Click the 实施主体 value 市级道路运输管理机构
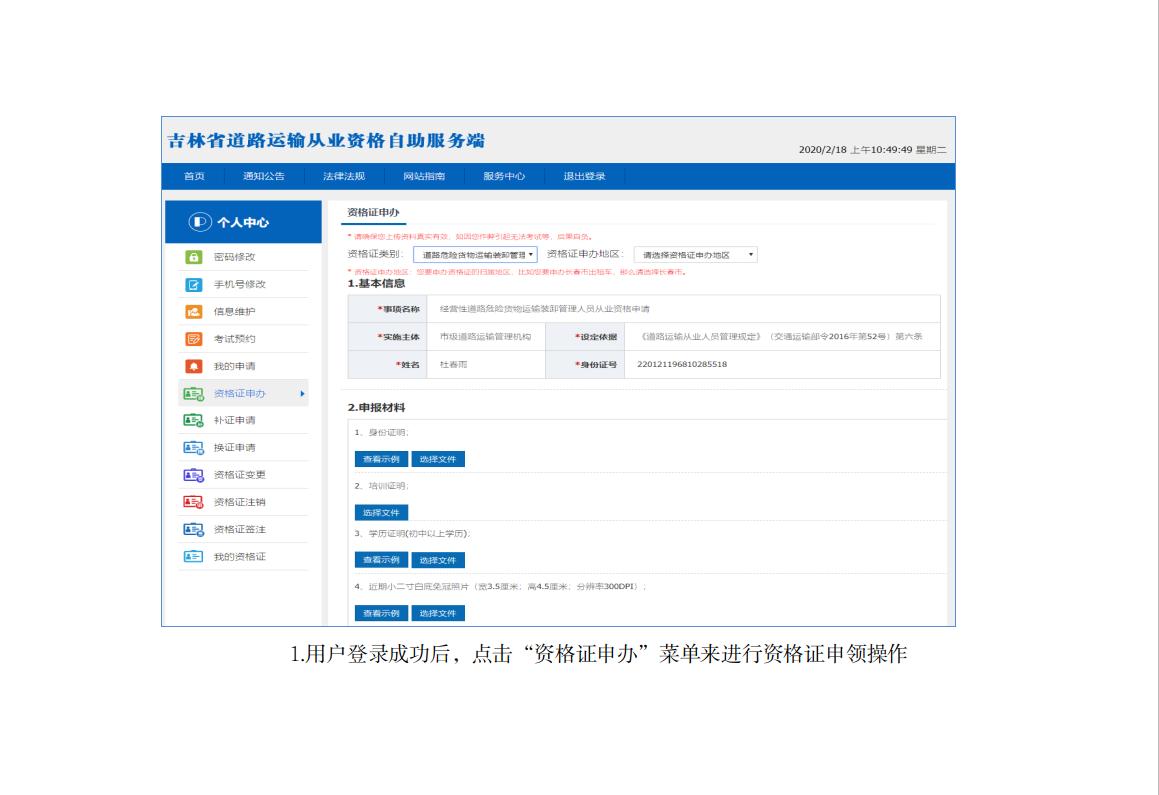The image size is (1159, 795). pyautogui.click(x=485, y=337)
